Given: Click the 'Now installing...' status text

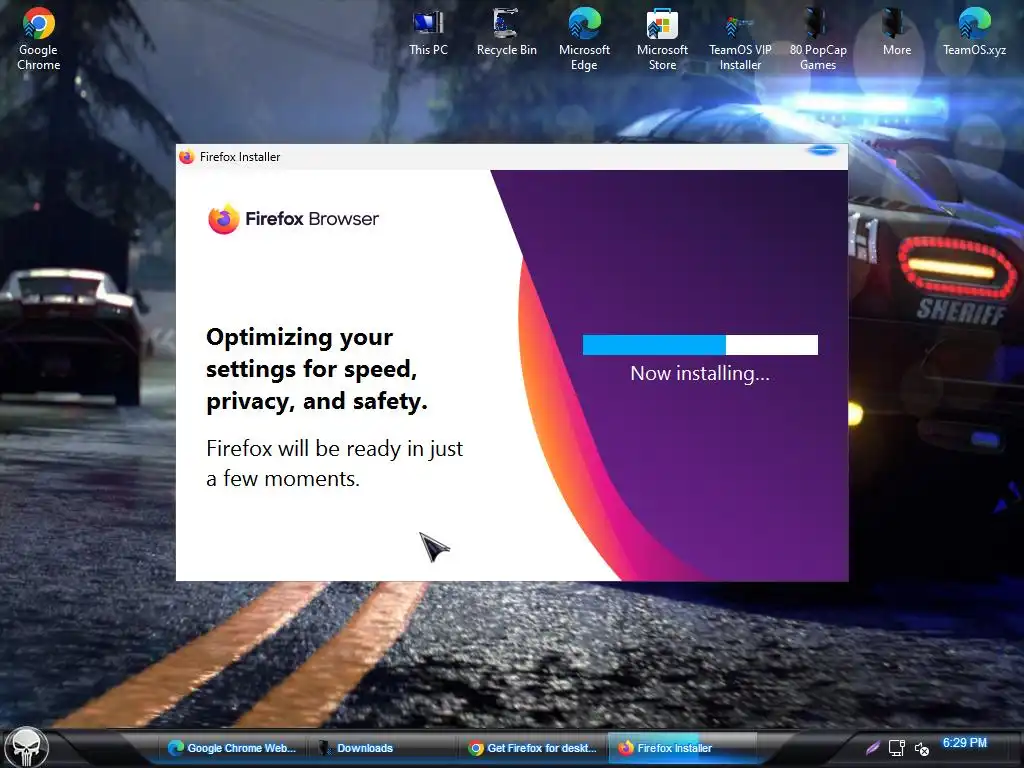Looking at the screenshot, I should coord(700,373).
